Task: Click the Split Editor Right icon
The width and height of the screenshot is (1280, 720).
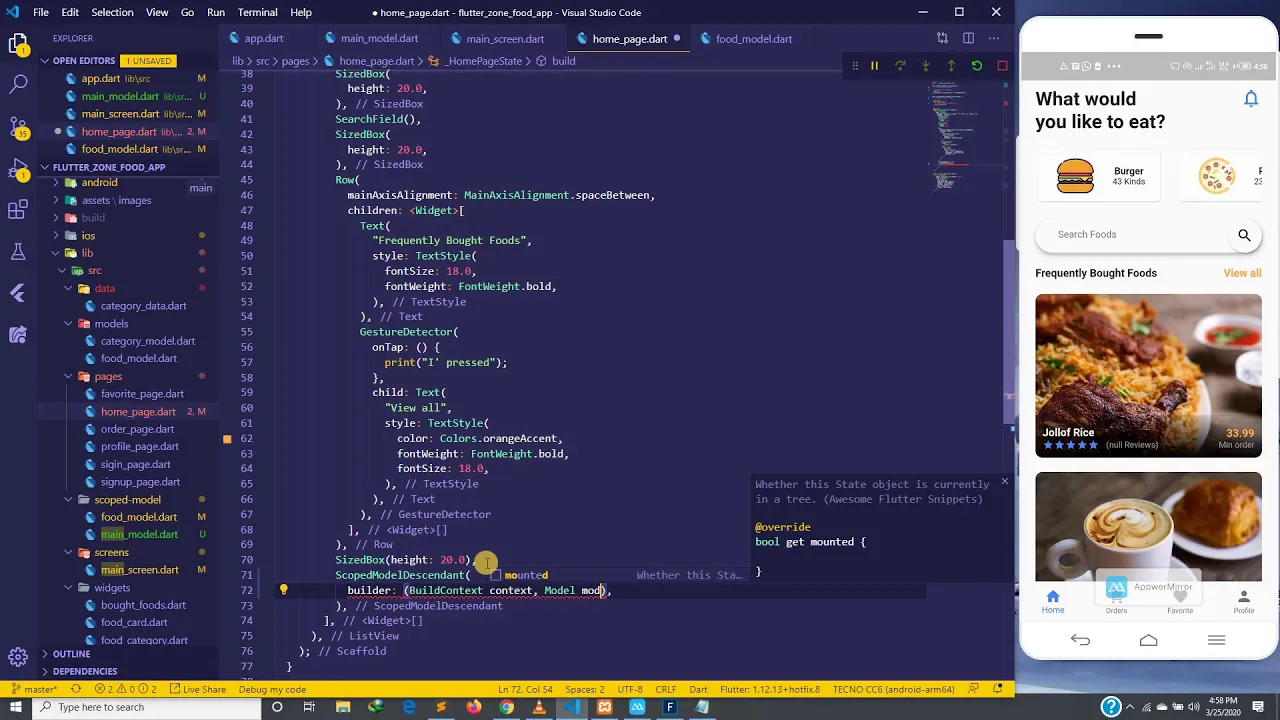Action: pos(968,38)
